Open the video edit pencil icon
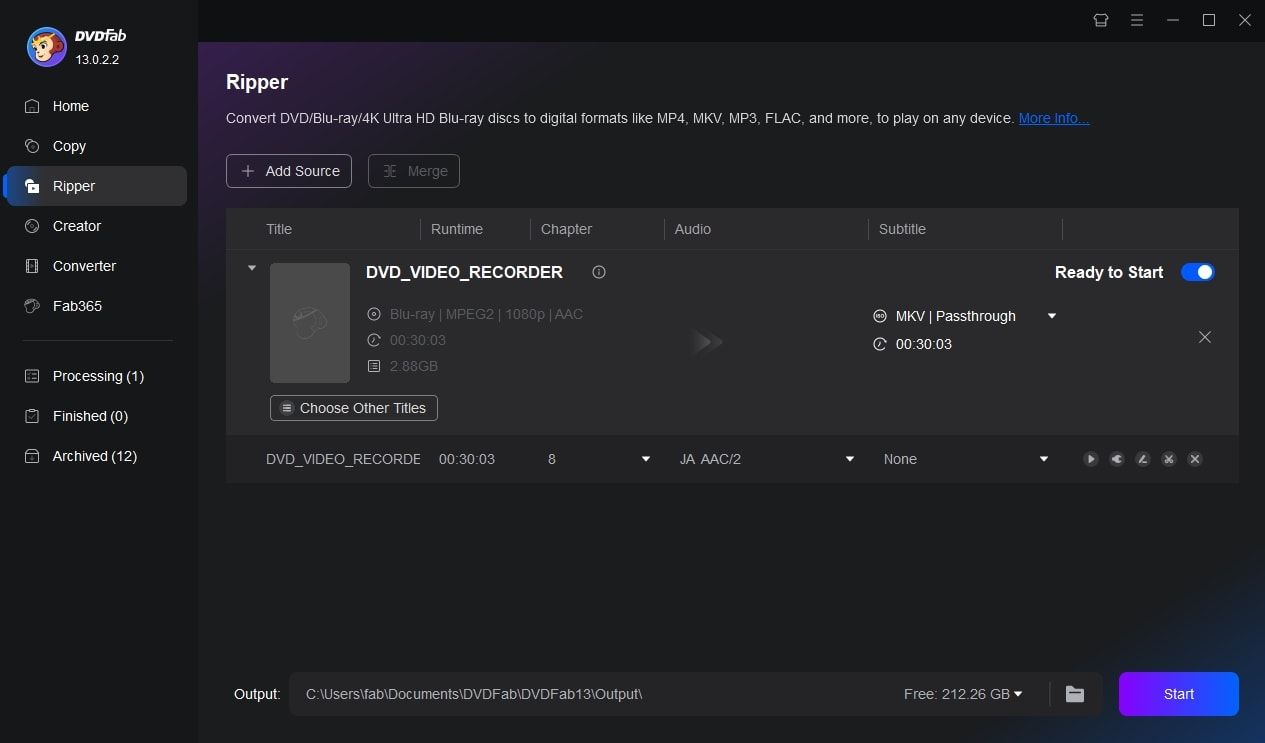 [1142, 459]
